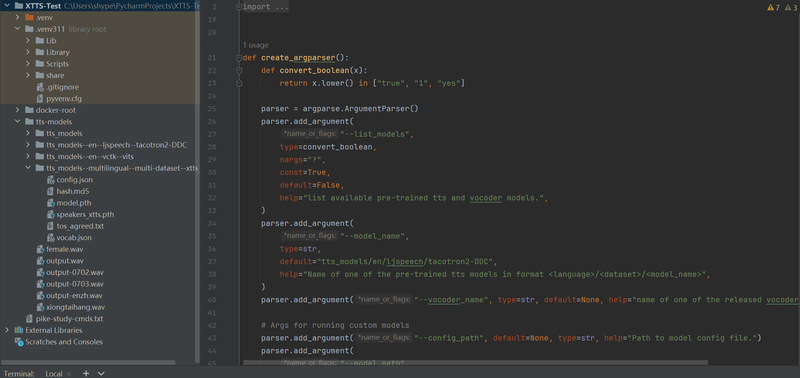Click the '1 usage' hint above create_argparser
Viewport: 800px width, 378px height.
(256, 45)
